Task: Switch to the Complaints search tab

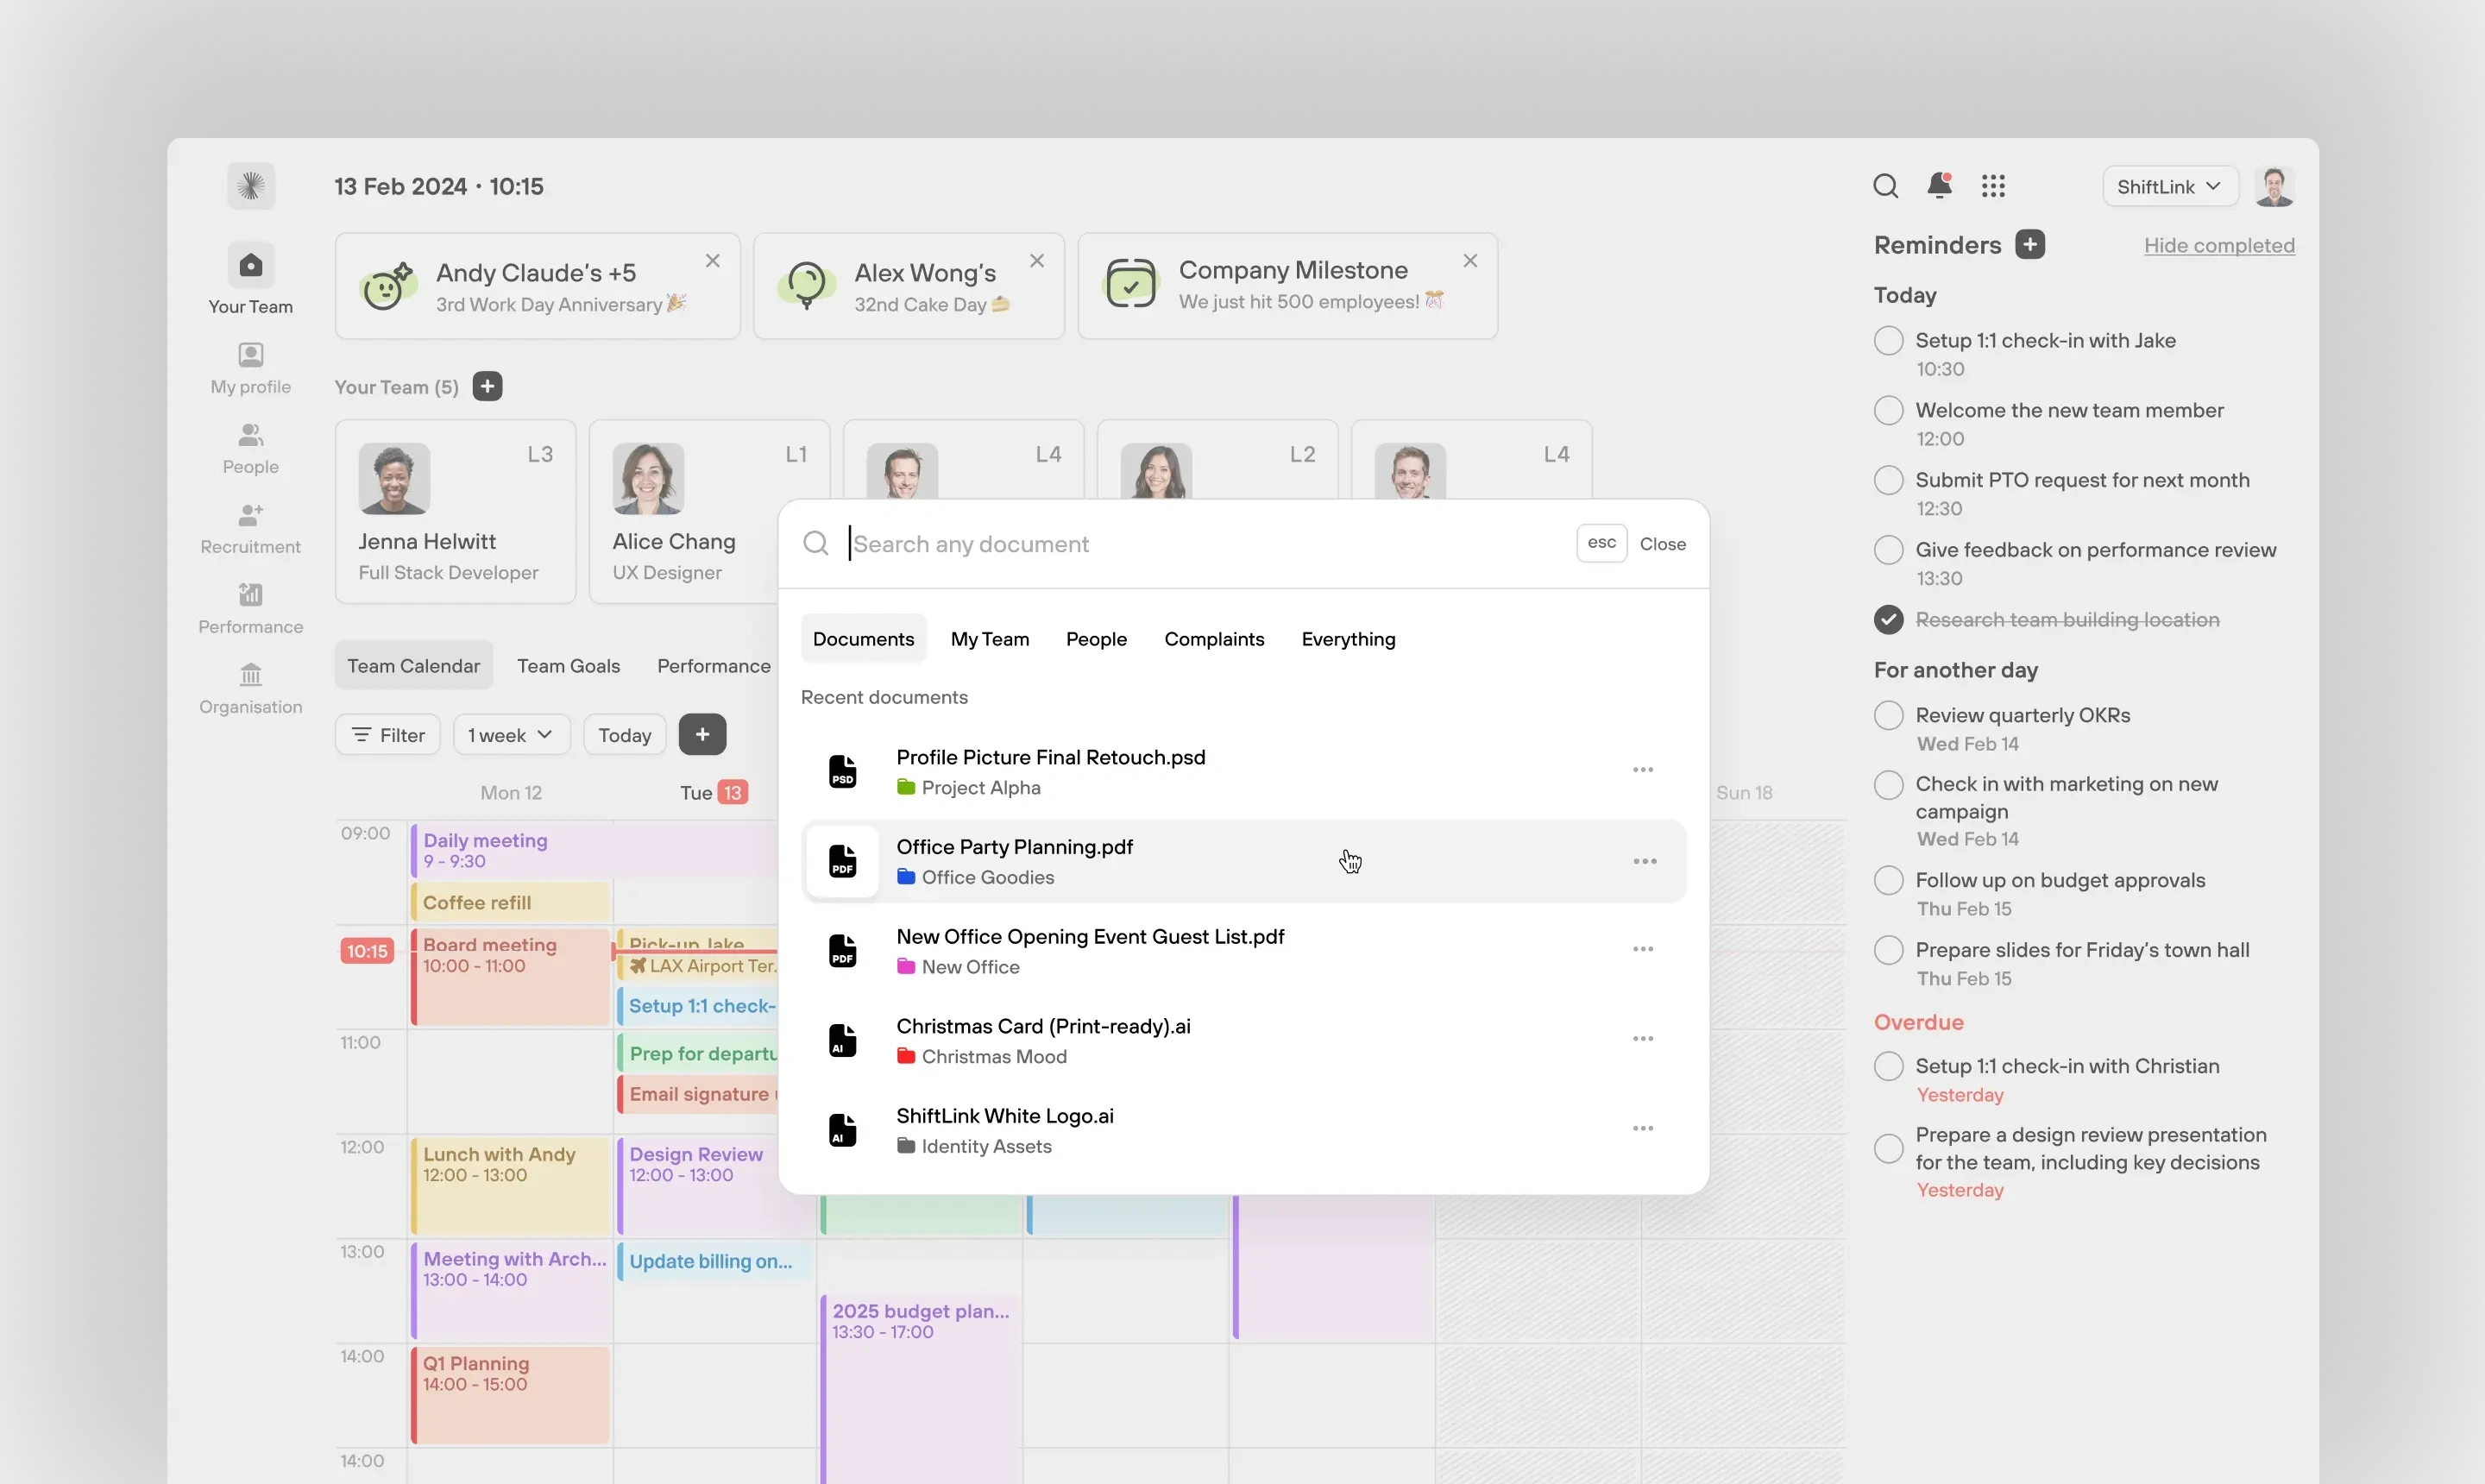Action: [x=1214, y=639]
